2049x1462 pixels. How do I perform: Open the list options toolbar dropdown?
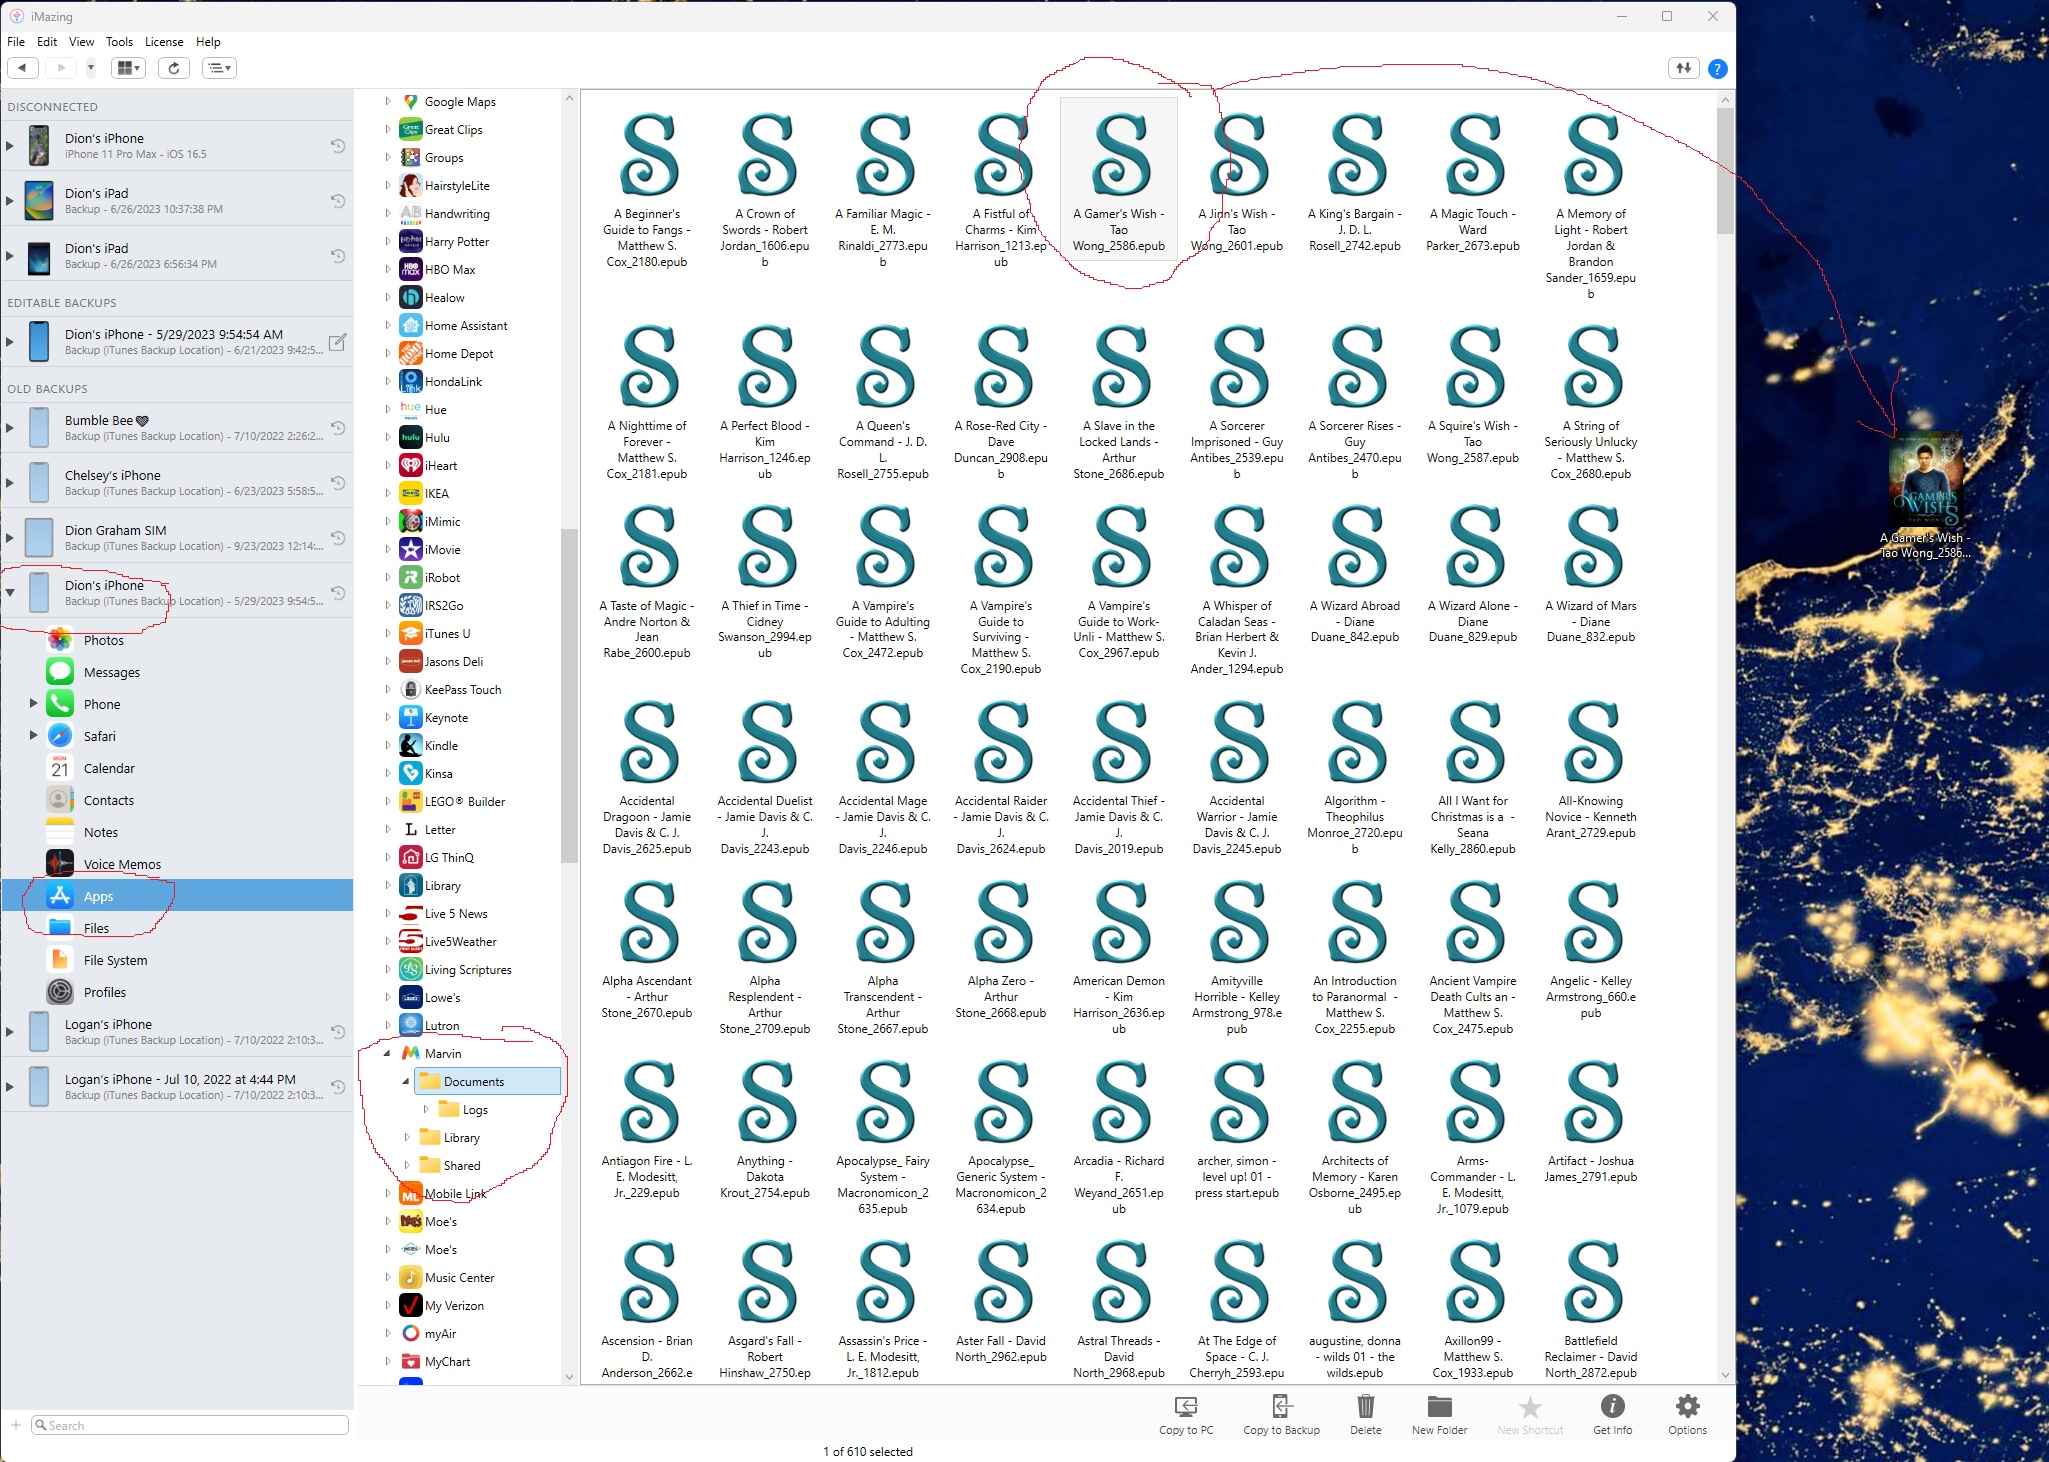219,68
